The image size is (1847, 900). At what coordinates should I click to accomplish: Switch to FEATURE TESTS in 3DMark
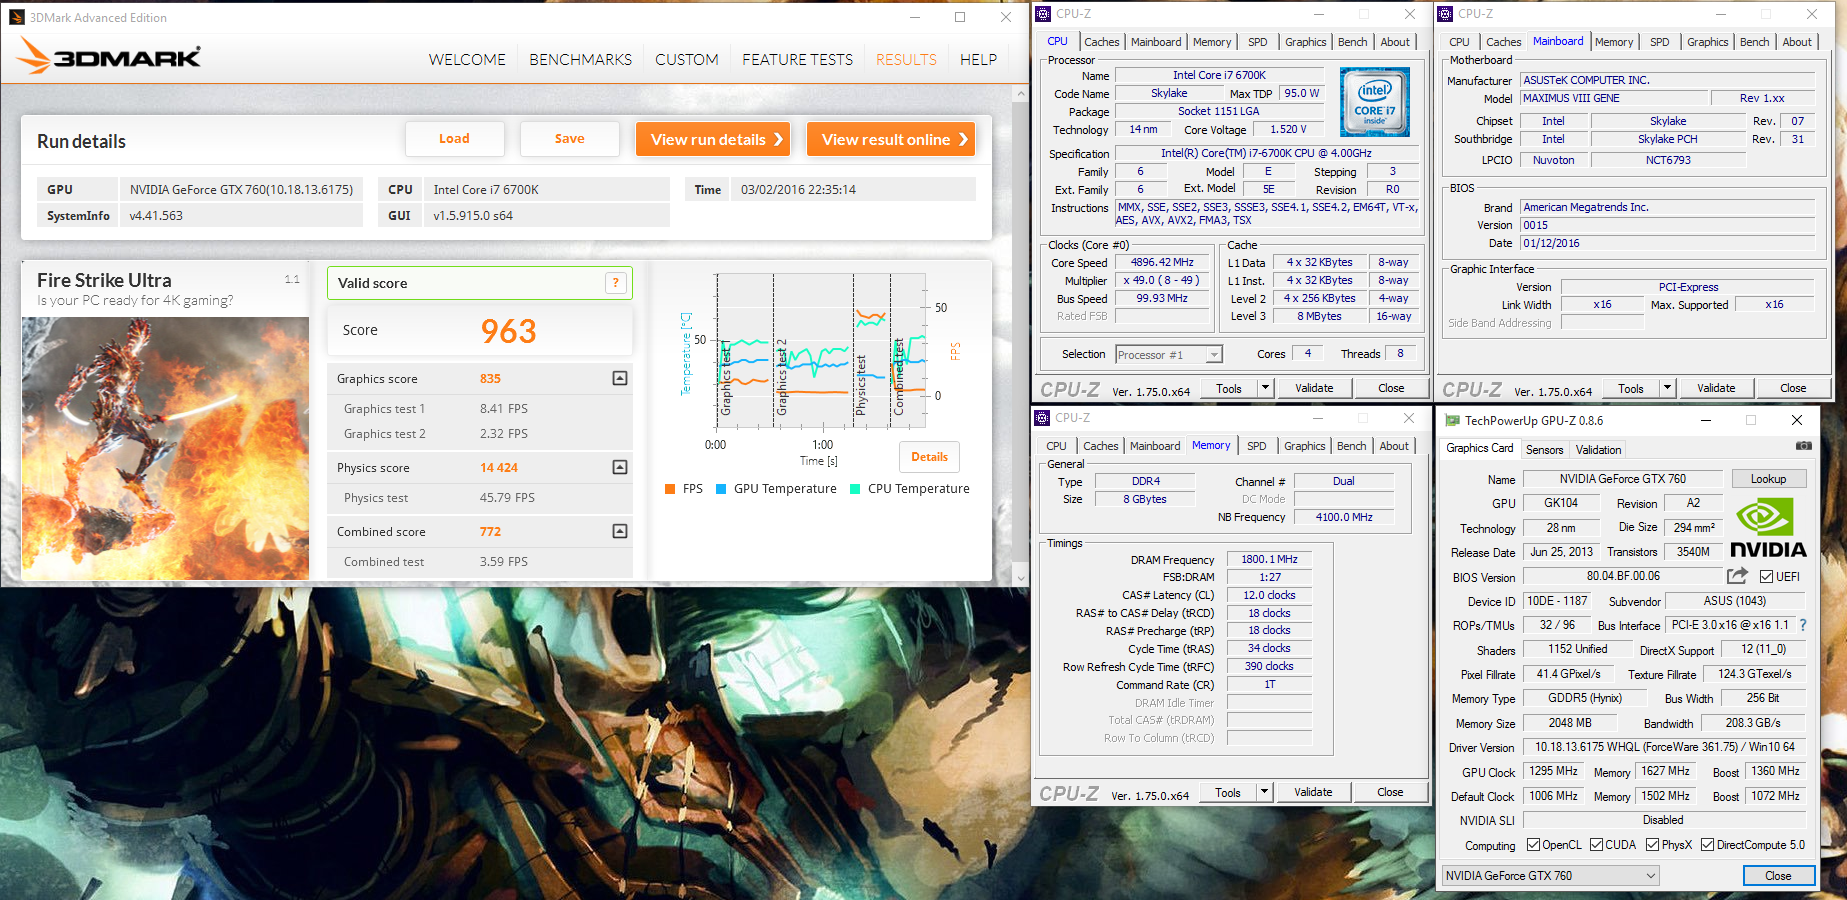point(797,60)
